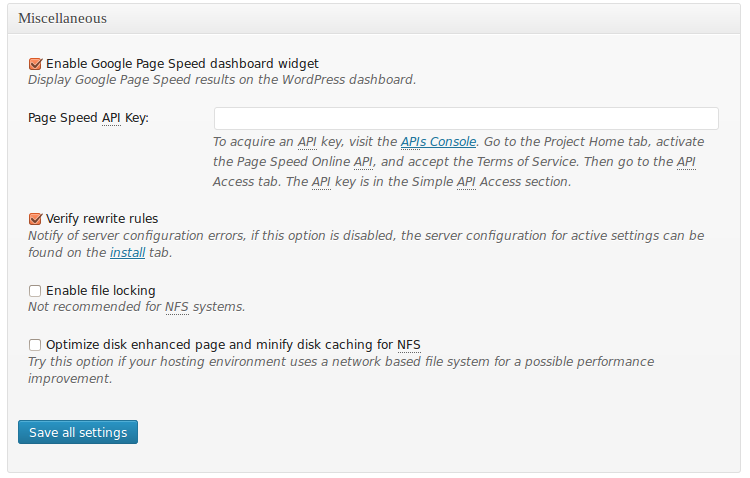The height and width of the screenshot is (478, 750).
Task: Click the Enable file locking label text
Action: tap(100, 291)
